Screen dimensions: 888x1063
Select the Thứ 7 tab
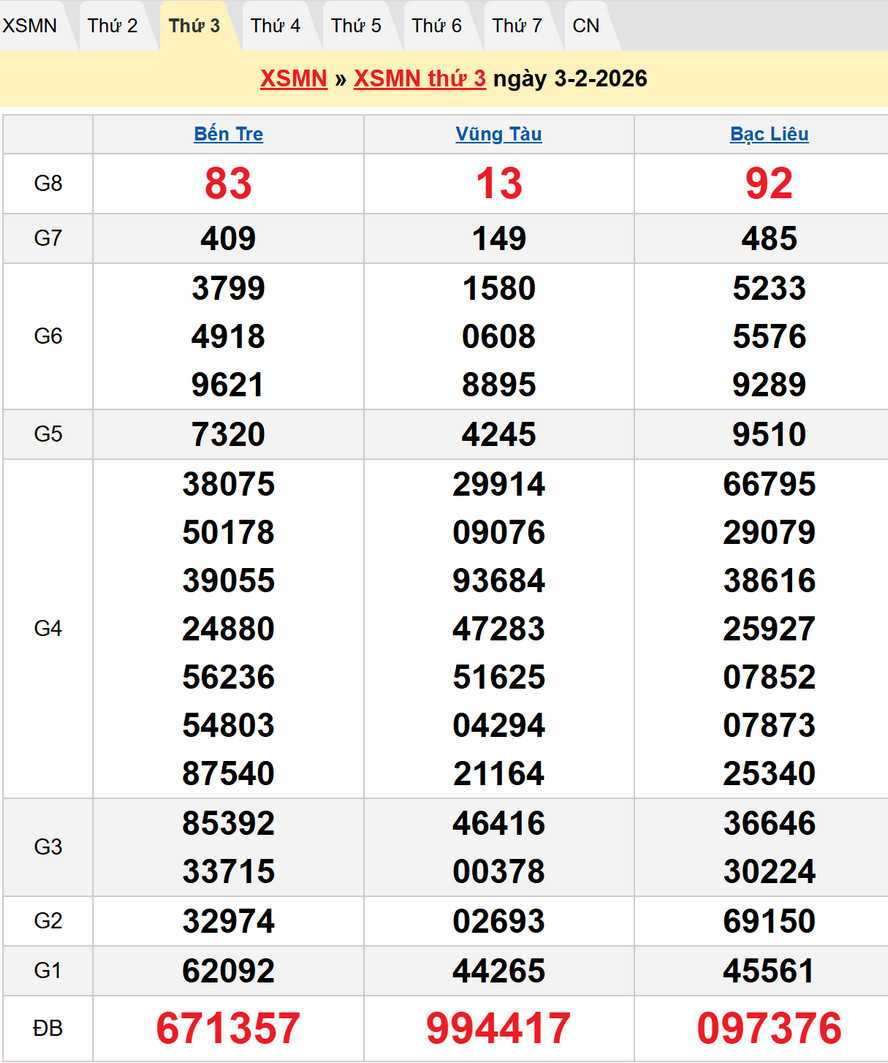(517, 26)
